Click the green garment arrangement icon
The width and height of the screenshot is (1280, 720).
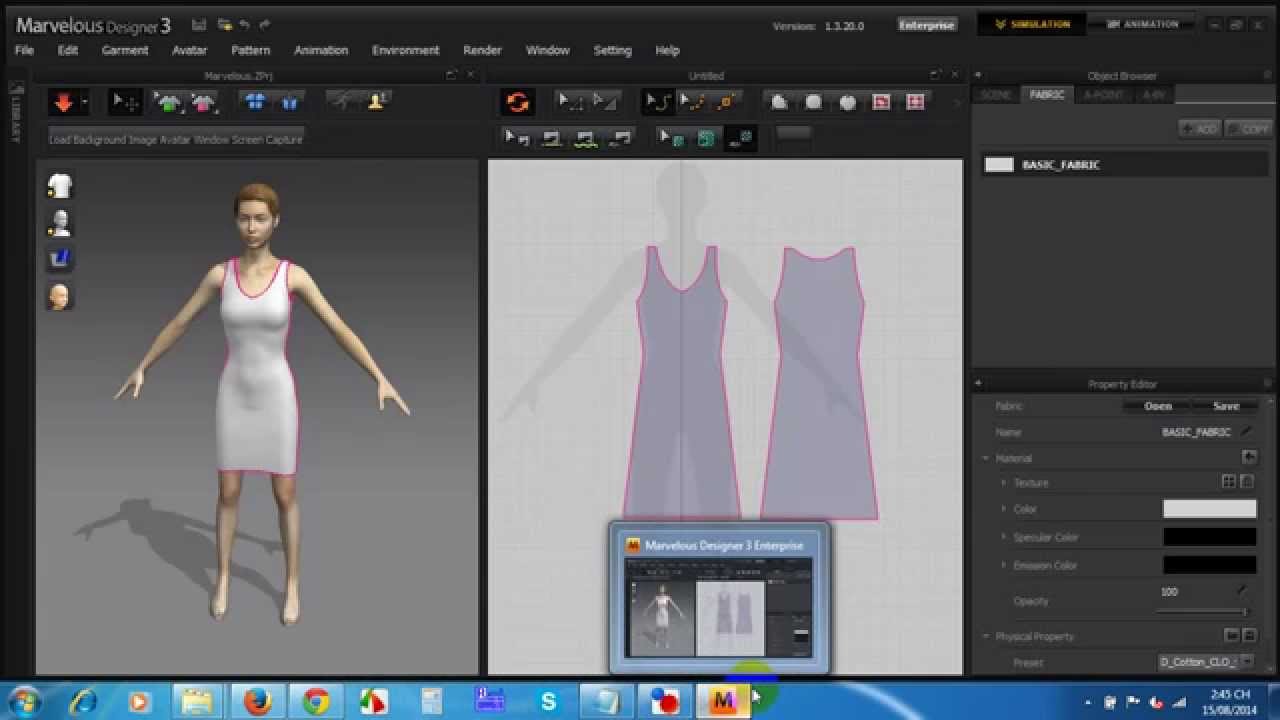[170, 102]
